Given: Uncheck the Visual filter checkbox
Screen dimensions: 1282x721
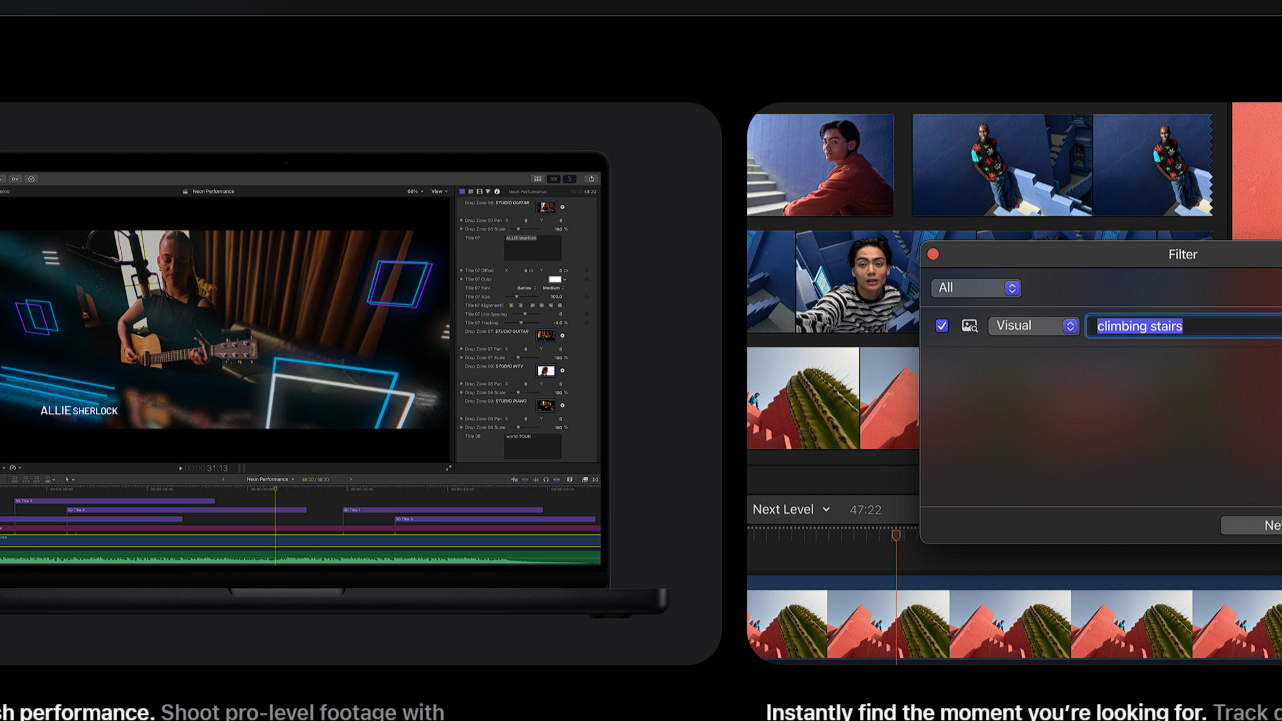Looking at the screenshot, I should point(941,326).
